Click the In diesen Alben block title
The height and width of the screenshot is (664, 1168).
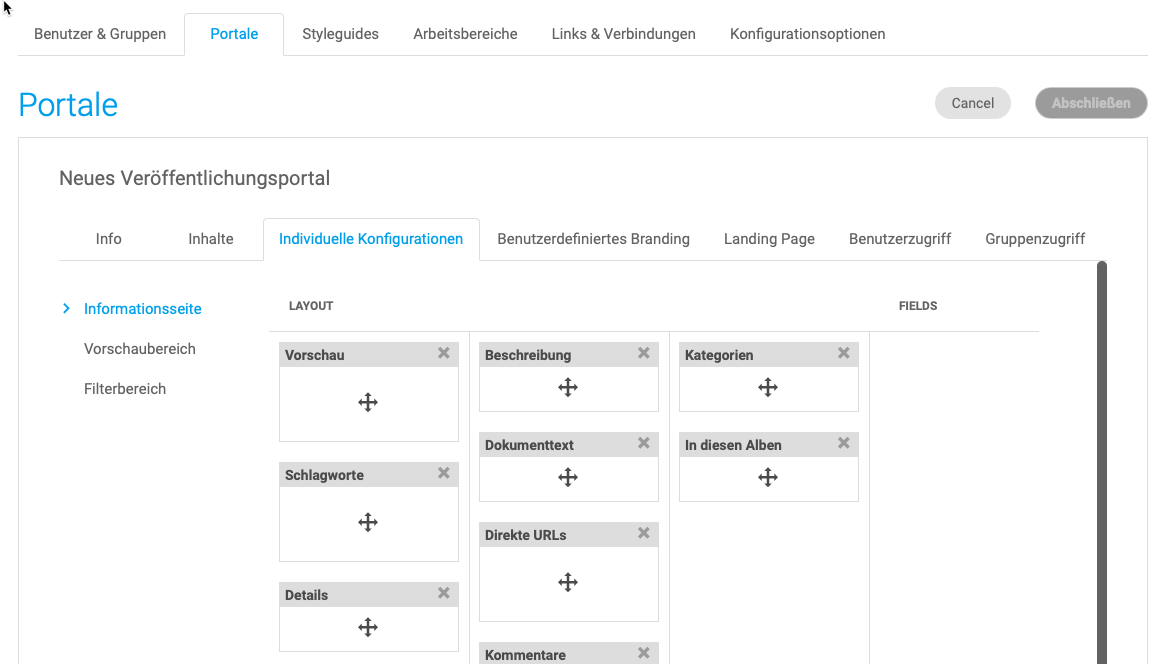pos(733,446)
